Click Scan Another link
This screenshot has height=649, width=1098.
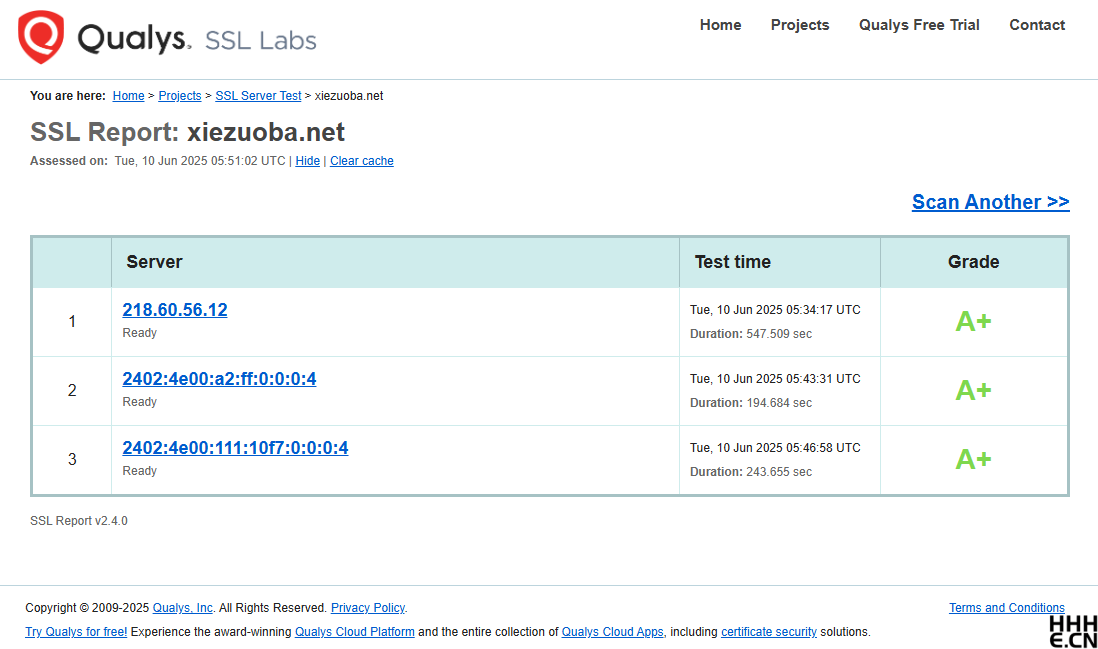pos(990,202)
